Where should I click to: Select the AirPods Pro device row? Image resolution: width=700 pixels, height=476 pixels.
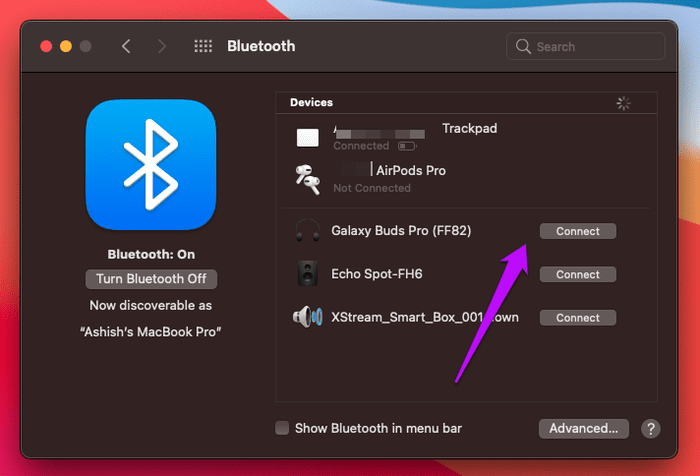[x=467, y=180]
